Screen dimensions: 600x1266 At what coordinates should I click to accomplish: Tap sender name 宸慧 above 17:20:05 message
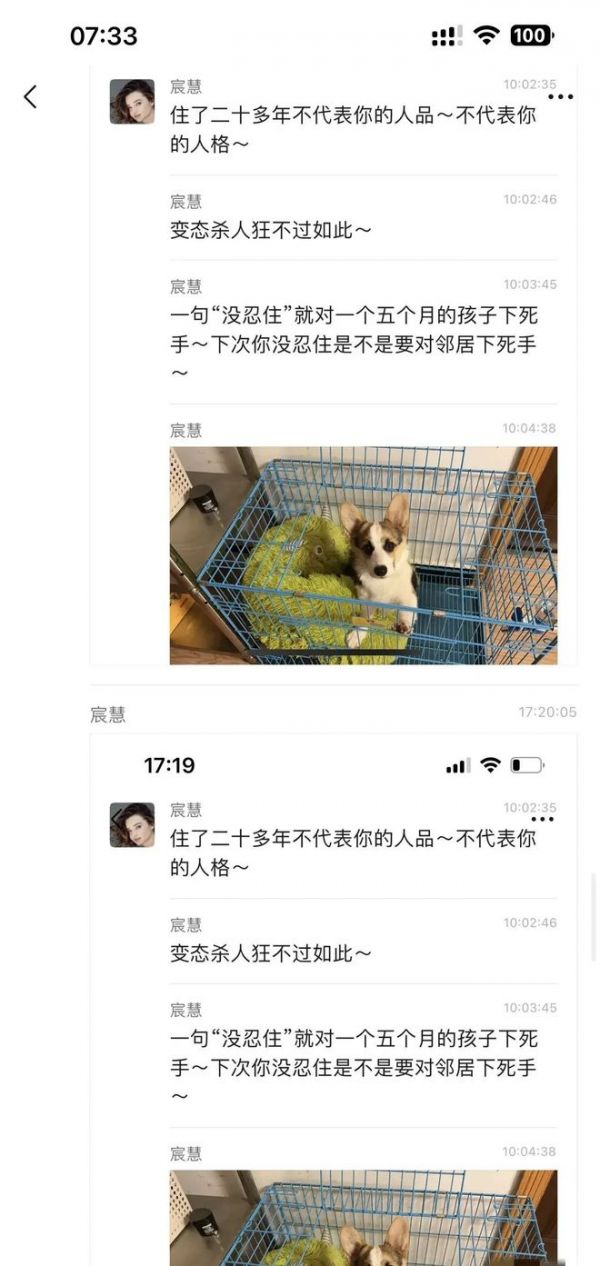coord(108,714)
